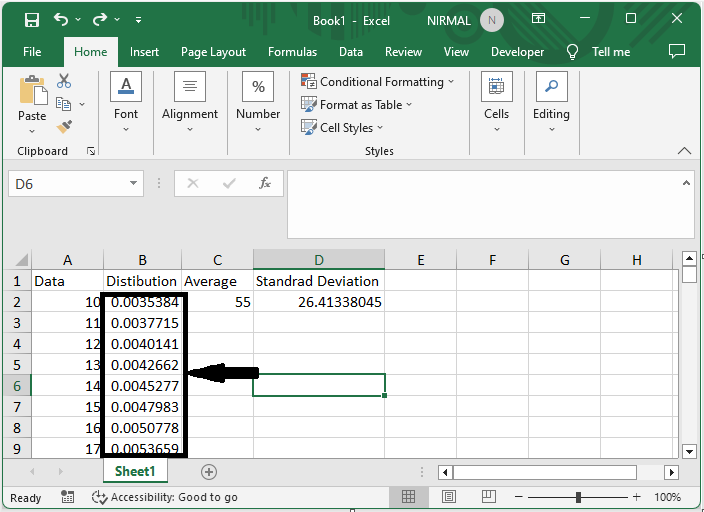Screen dimensions: 704x512
Task: Click the Format Painter brush icon
Action: coord(64,127)
